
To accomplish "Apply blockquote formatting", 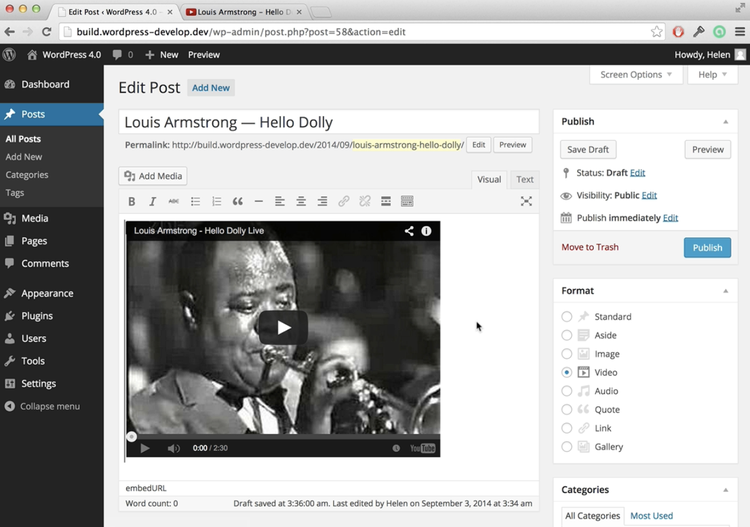I will click(238, 201).
